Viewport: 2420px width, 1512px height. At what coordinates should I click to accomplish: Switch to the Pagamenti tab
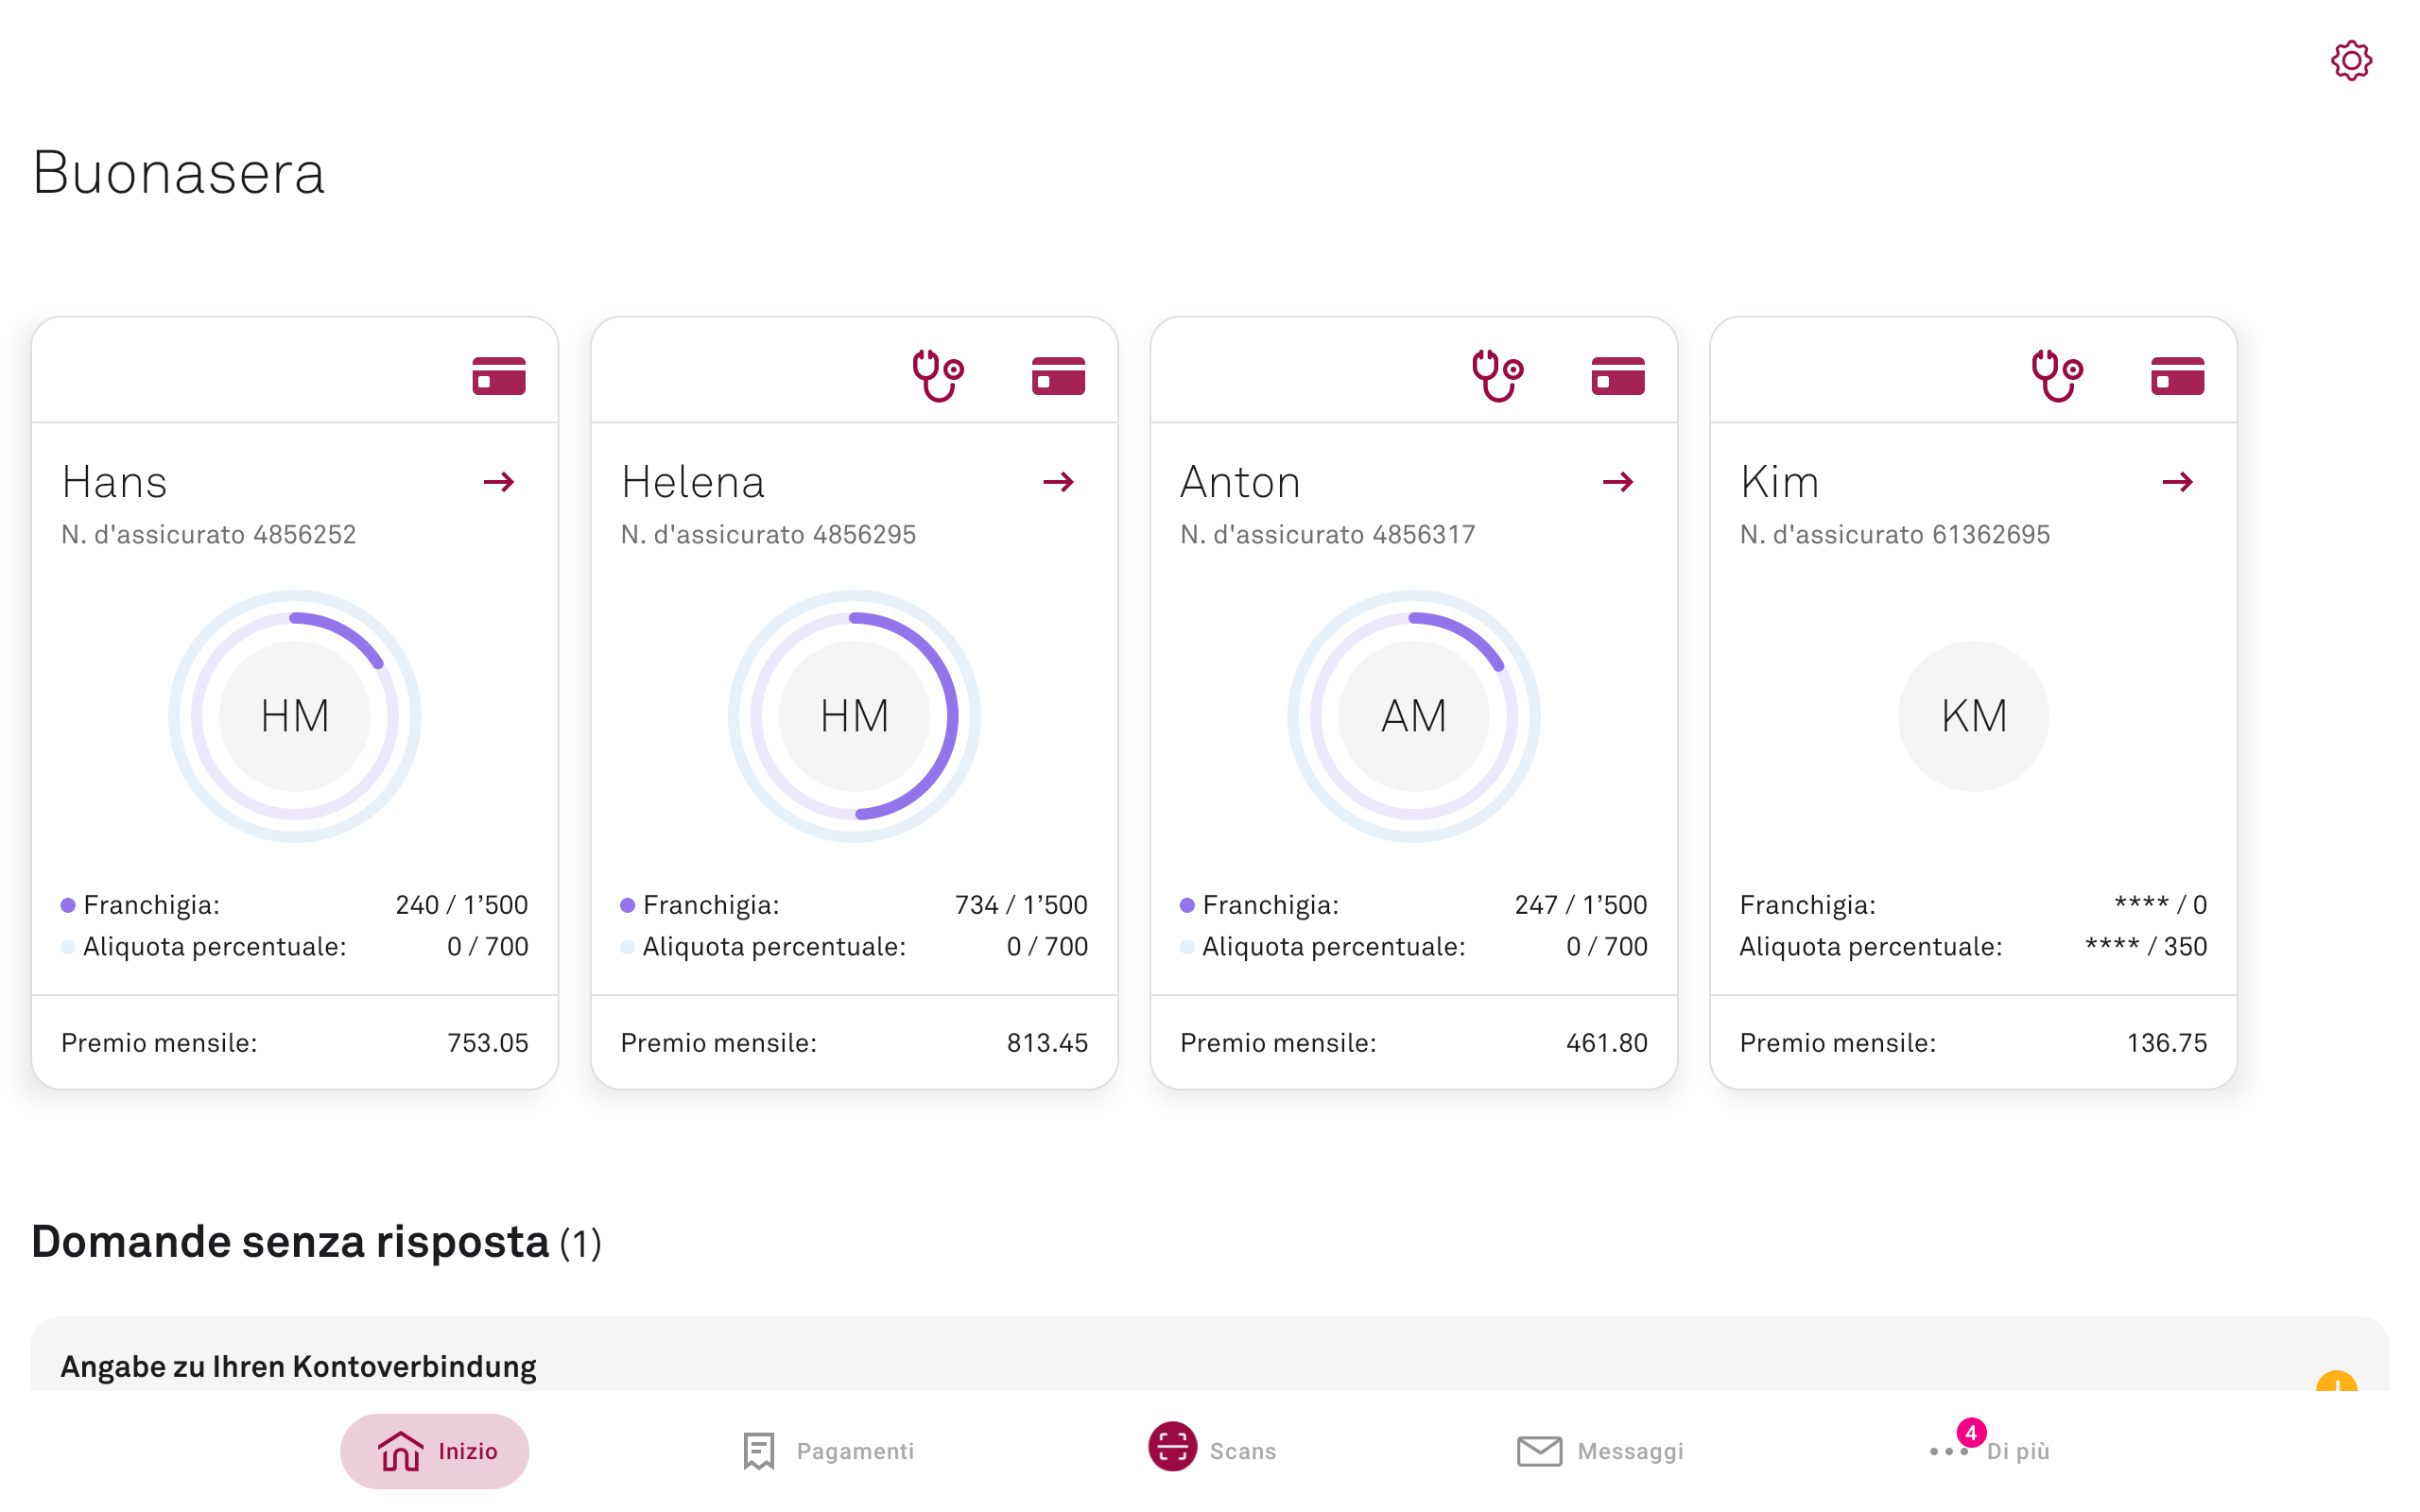(828, 1450)
